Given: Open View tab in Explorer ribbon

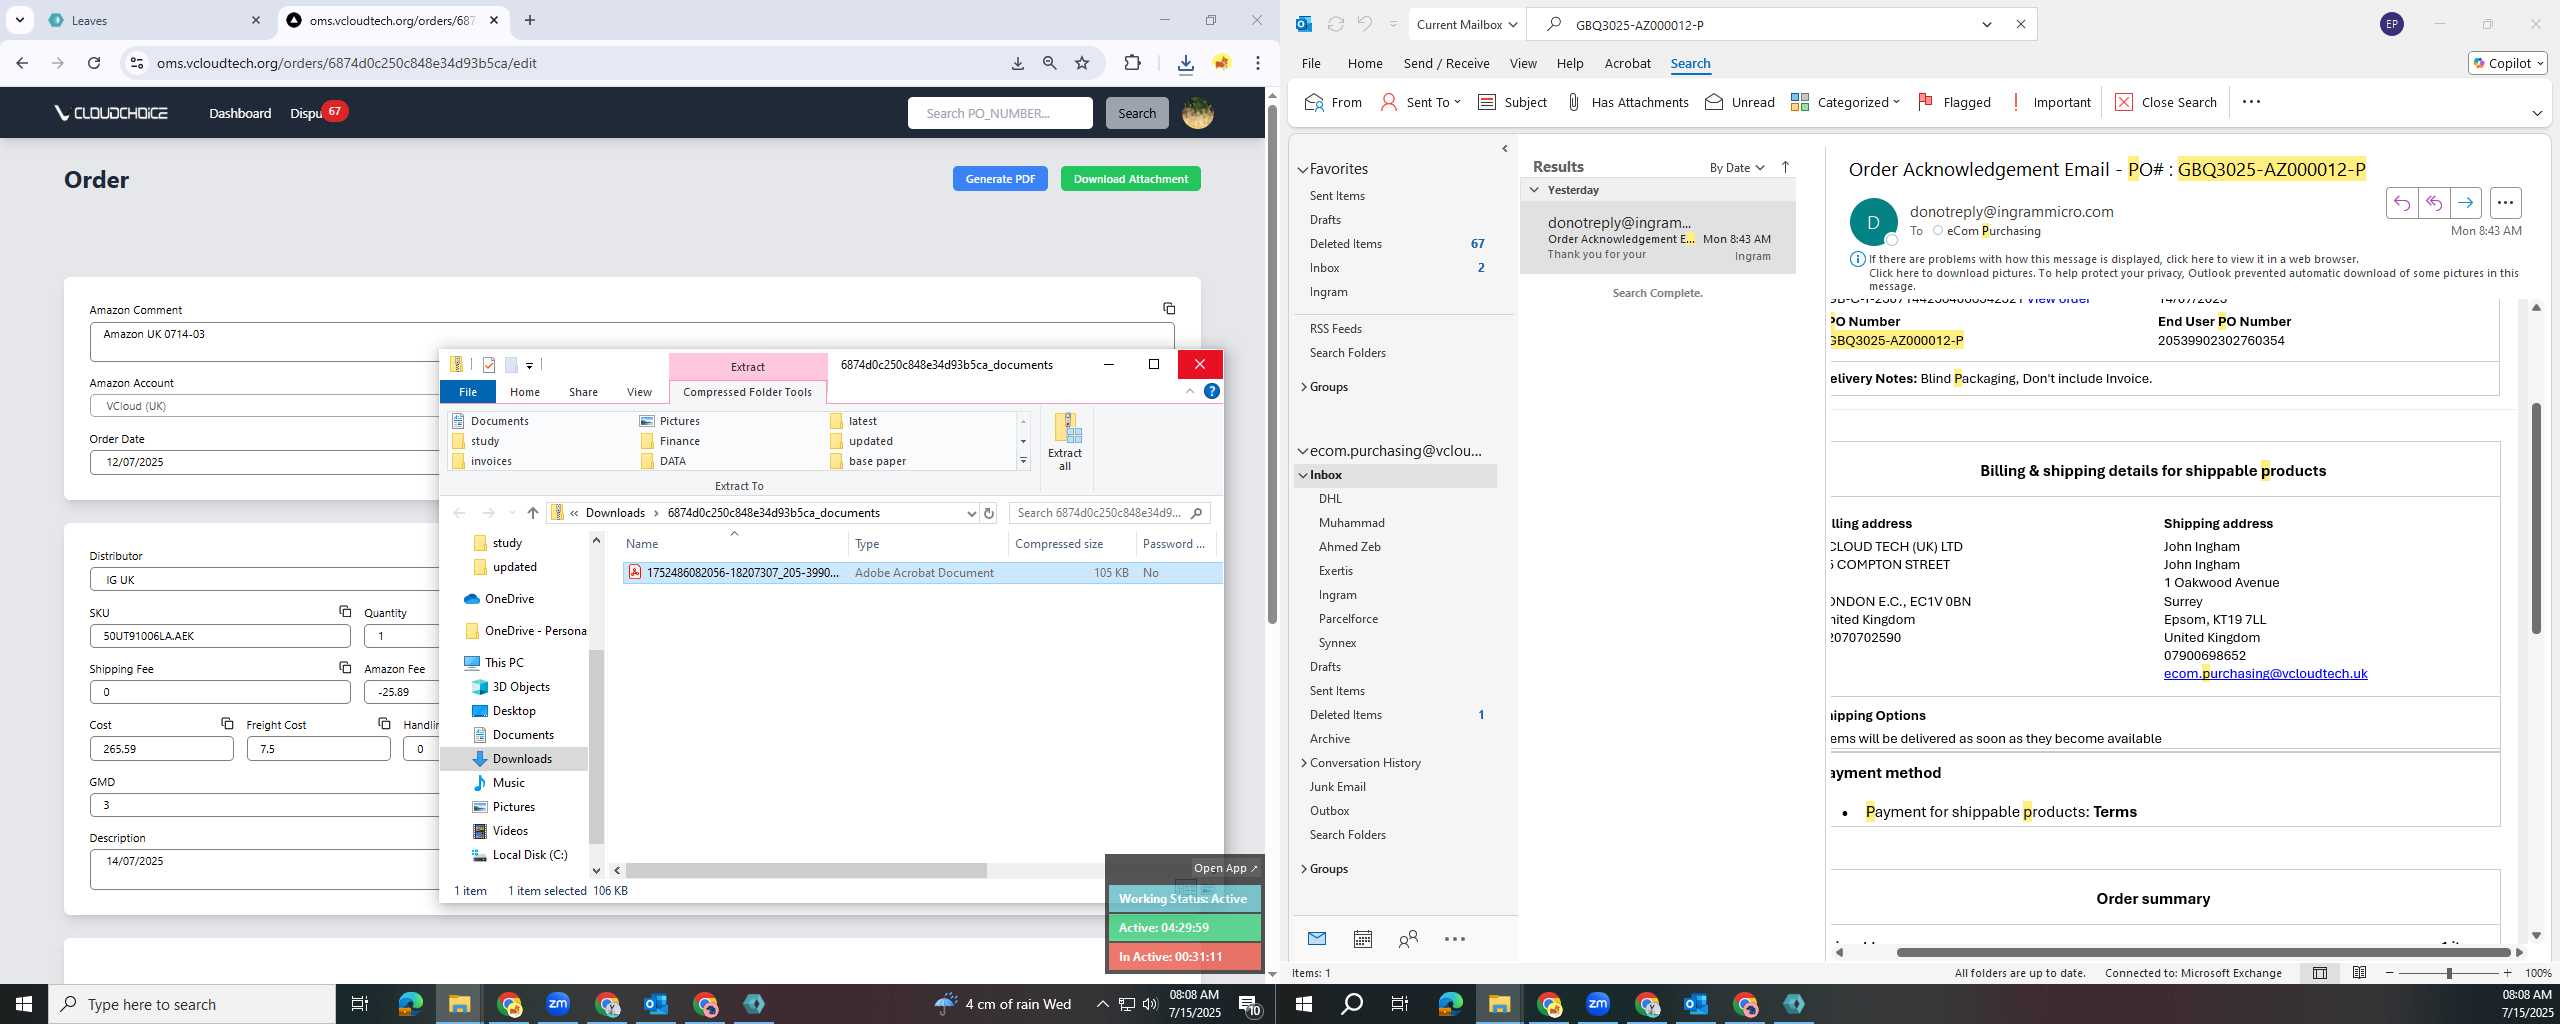Looking at the screenshot, I should click(x=639, y=392).
